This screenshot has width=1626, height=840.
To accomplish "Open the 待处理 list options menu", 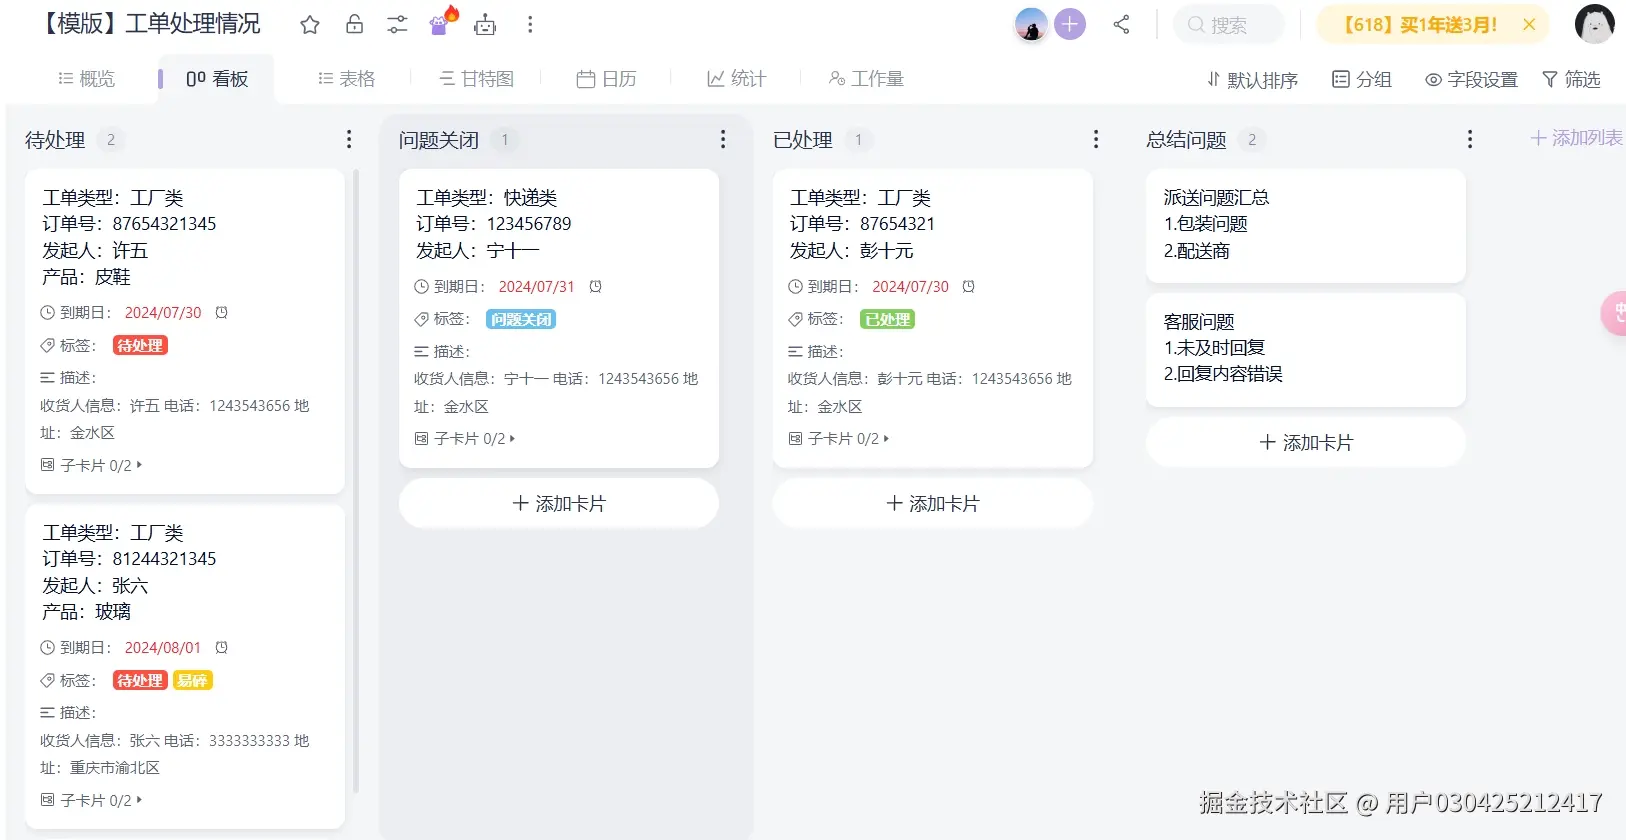I will [x=349, y=140].
